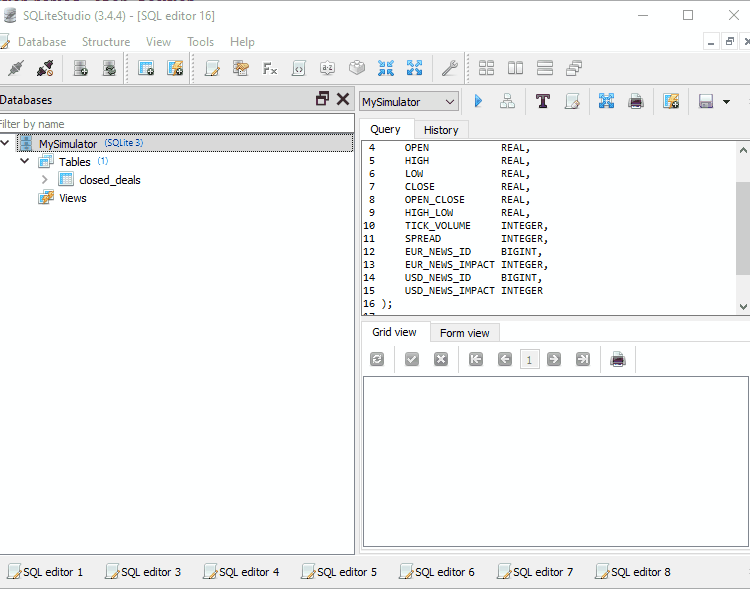Open the MySimulator database combo box
This screenshot has width=750, height=589.
pos(408,102)
